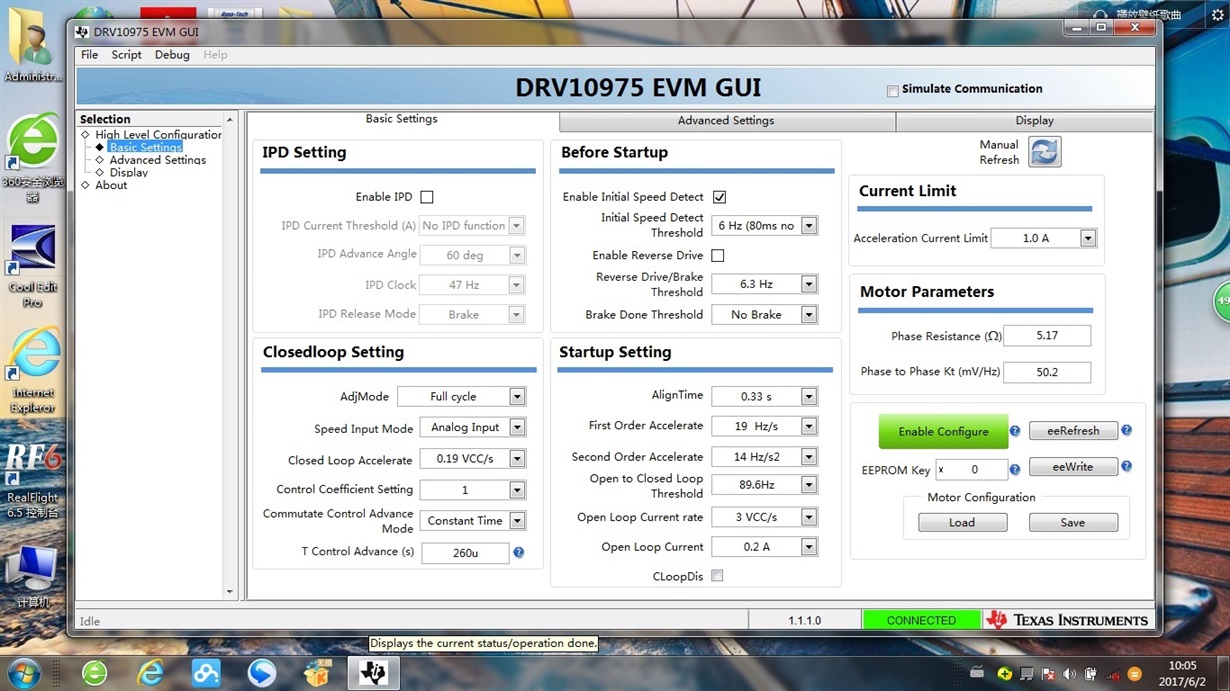The width and height of the screenshot is (1230, 691).
Task: Select the Basic Settings tab
Action: pos(401,119)
